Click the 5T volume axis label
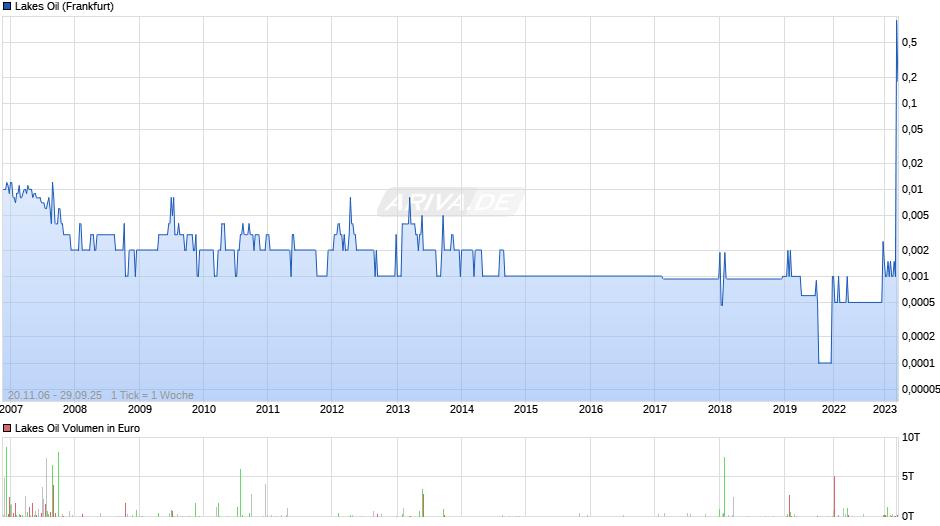Image resolution: width=940 pixels, height=526 pixels. (x=908, y=476)
